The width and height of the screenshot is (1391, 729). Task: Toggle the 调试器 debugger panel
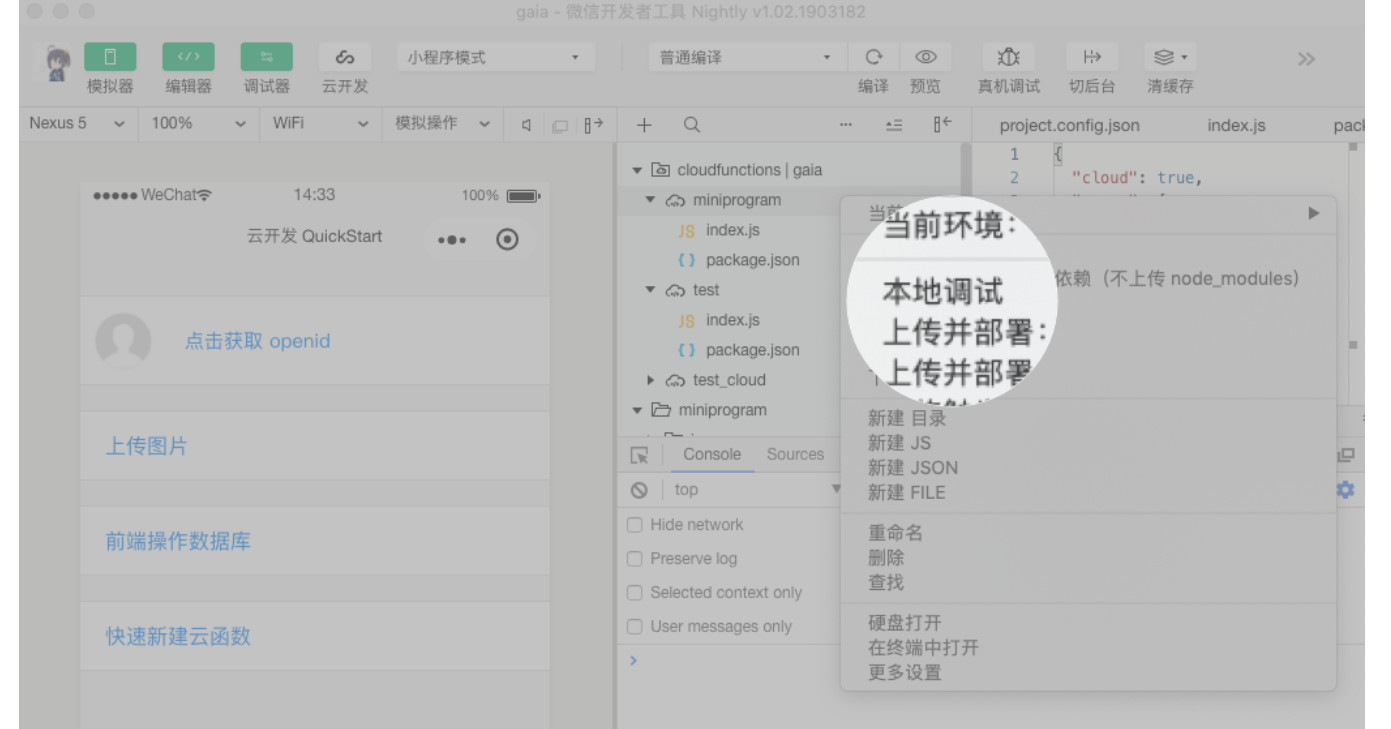pos(267,57)
